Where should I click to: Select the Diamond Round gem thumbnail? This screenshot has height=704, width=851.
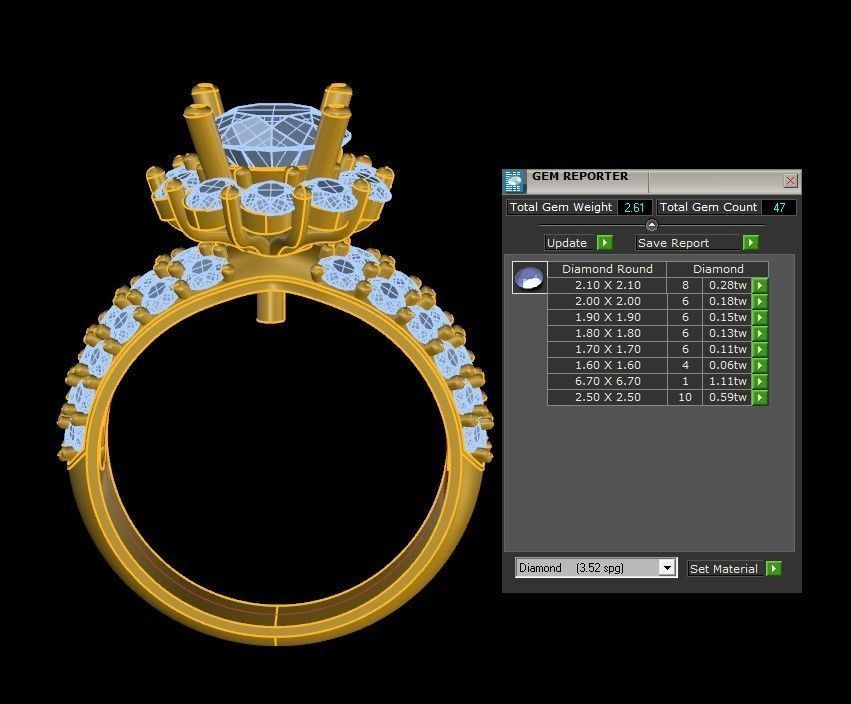pos(529,277)
